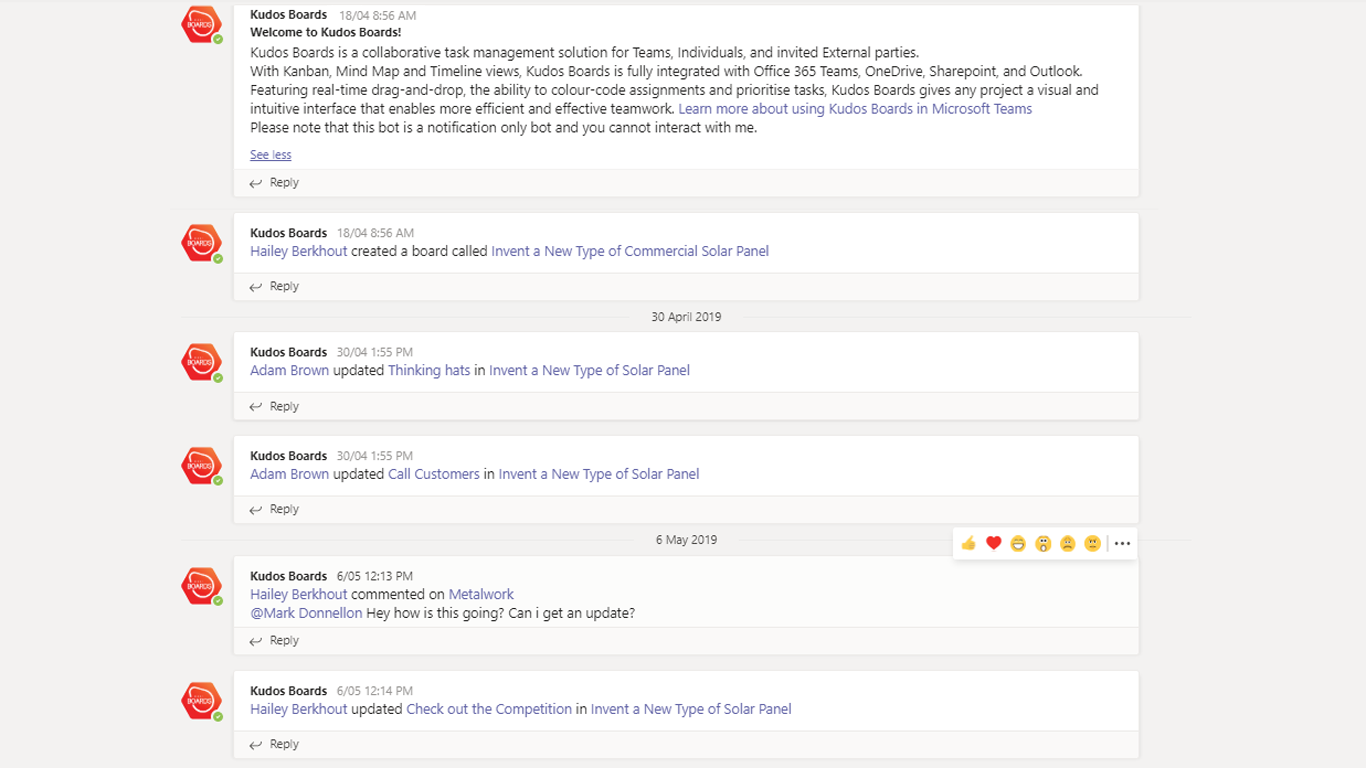Click the @Mark Donnellon mention
The width and height of the screenshot is (1366, 768).
(x=306, y=614)
